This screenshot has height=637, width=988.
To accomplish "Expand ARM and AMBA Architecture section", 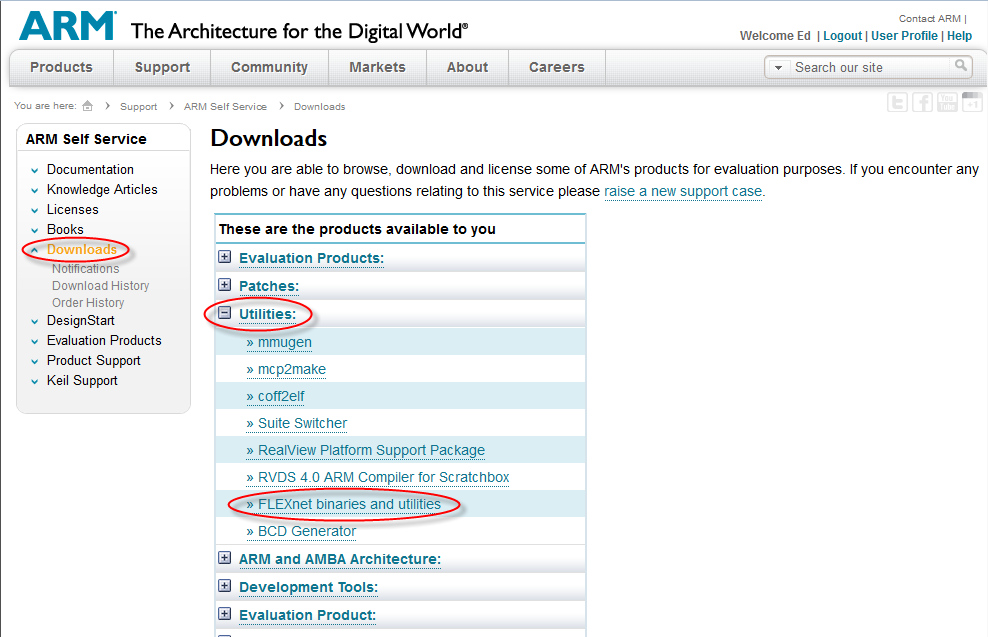I will click(225, 558).
